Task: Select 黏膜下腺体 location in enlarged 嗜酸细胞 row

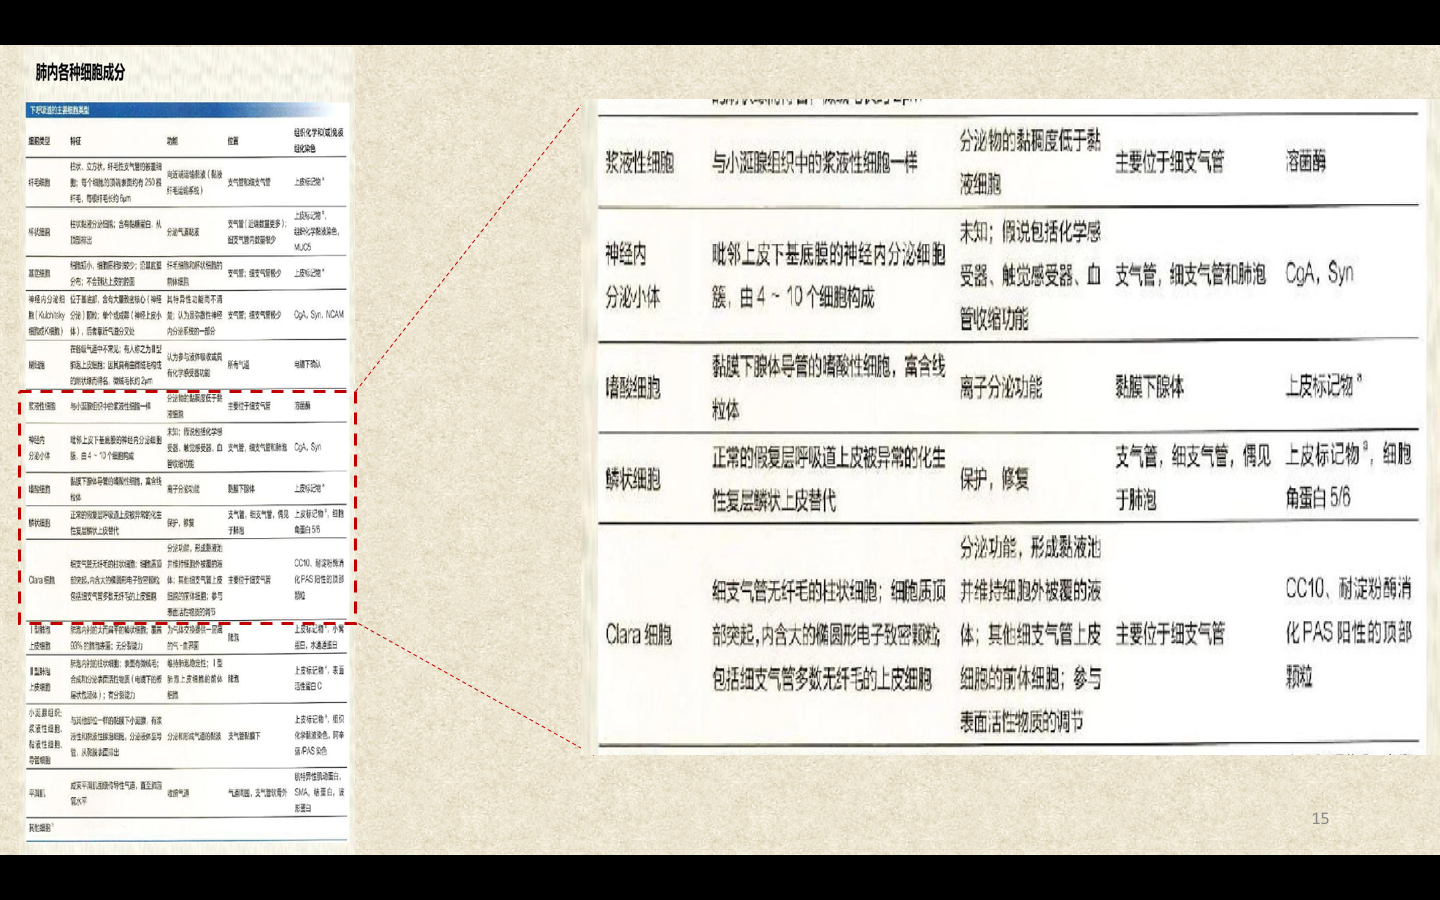Action: [1150, 388]
